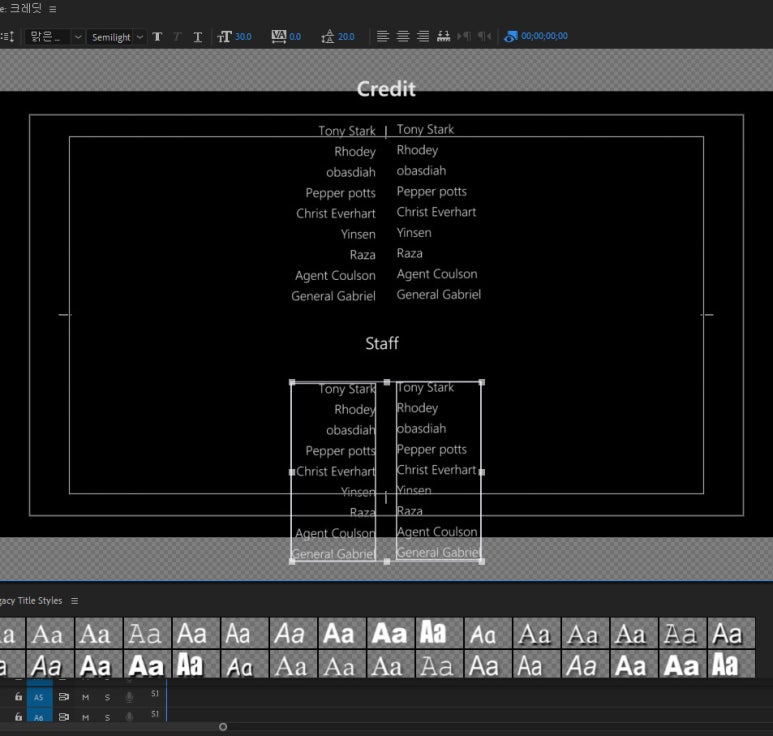Viewport: 773px width, 736px height.
Task: Click left-middle handle of selected text box
Action: click(292, 472)
